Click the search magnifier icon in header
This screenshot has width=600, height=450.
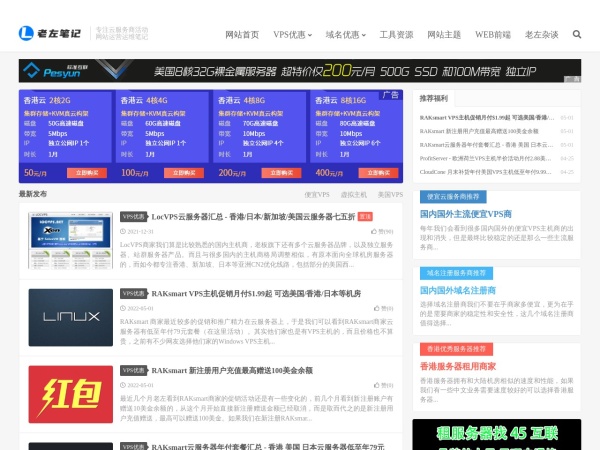coord(577,34)
